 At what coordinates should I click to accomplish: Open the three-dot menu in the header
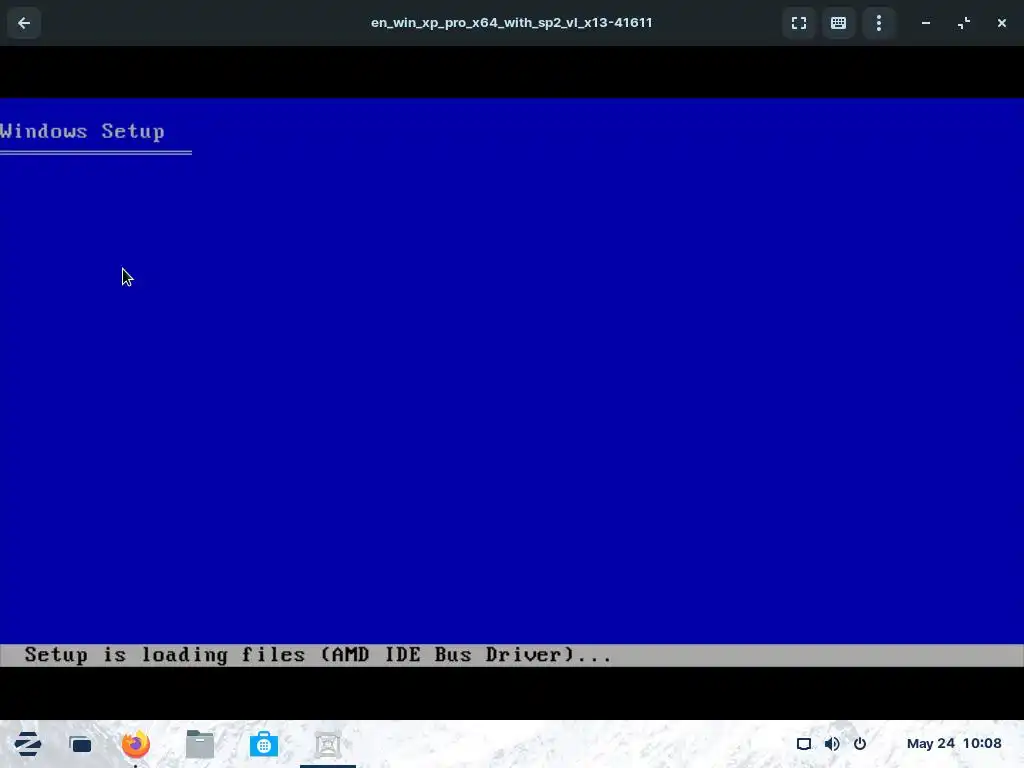tap(879, 23)
